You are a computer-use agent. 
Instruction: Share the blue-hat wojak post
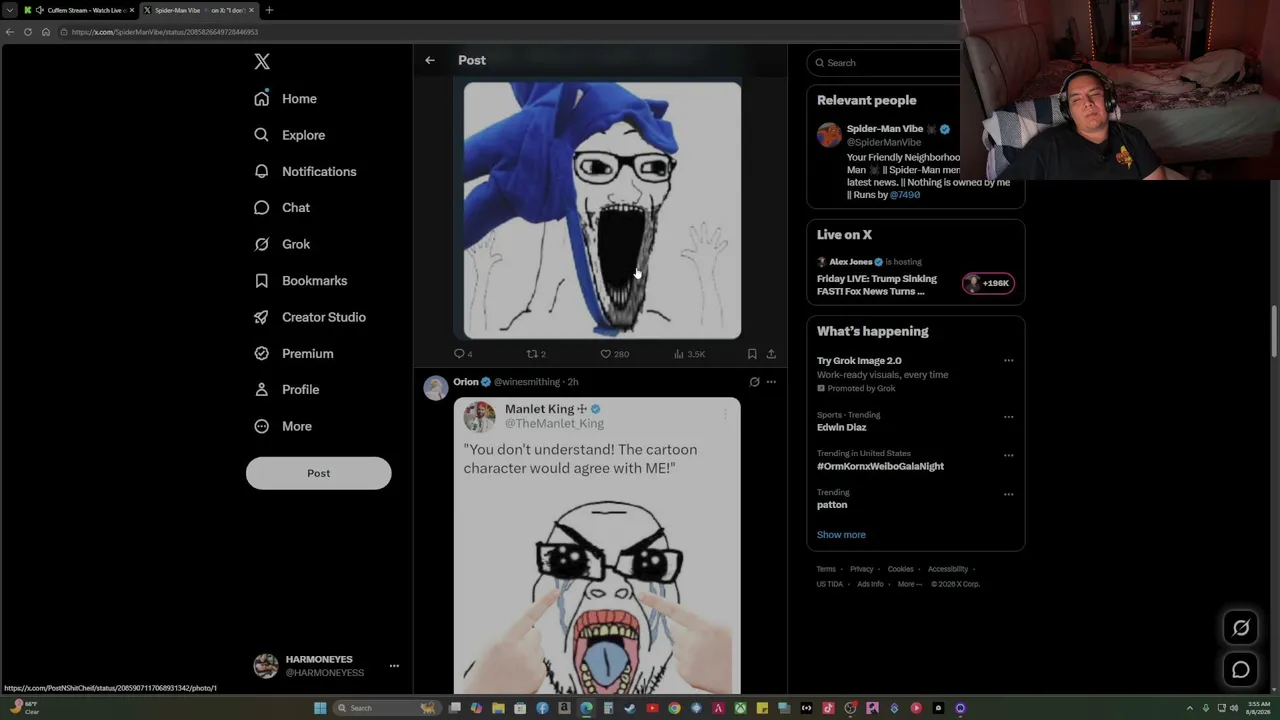771,354
